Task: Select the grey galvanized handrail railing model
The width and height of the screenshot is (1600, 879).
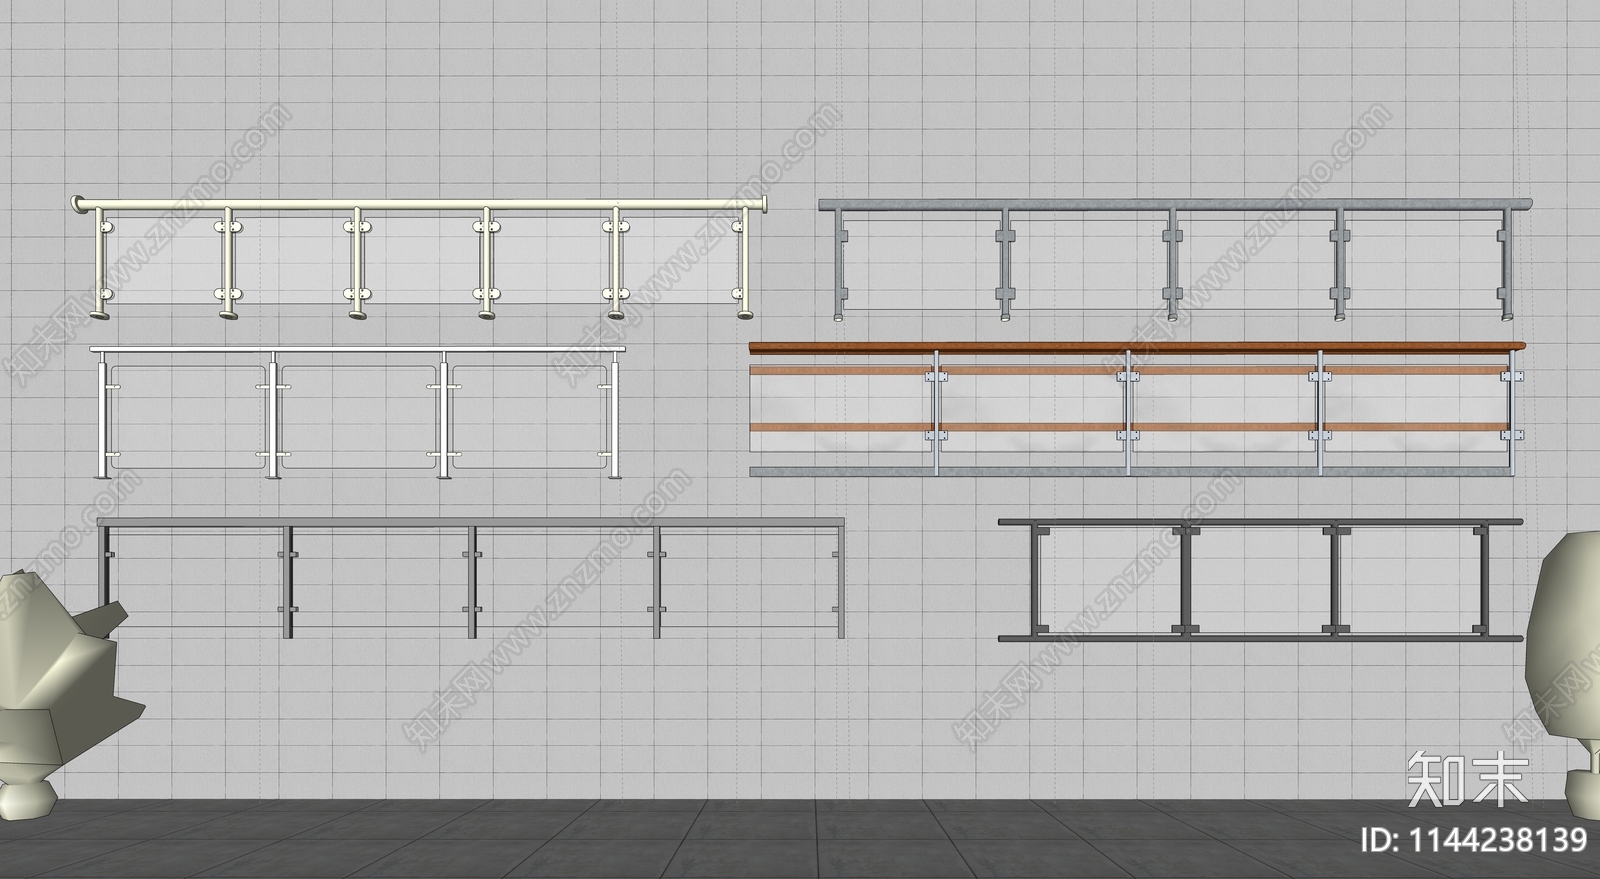Action: click(x=1175, y=259)
